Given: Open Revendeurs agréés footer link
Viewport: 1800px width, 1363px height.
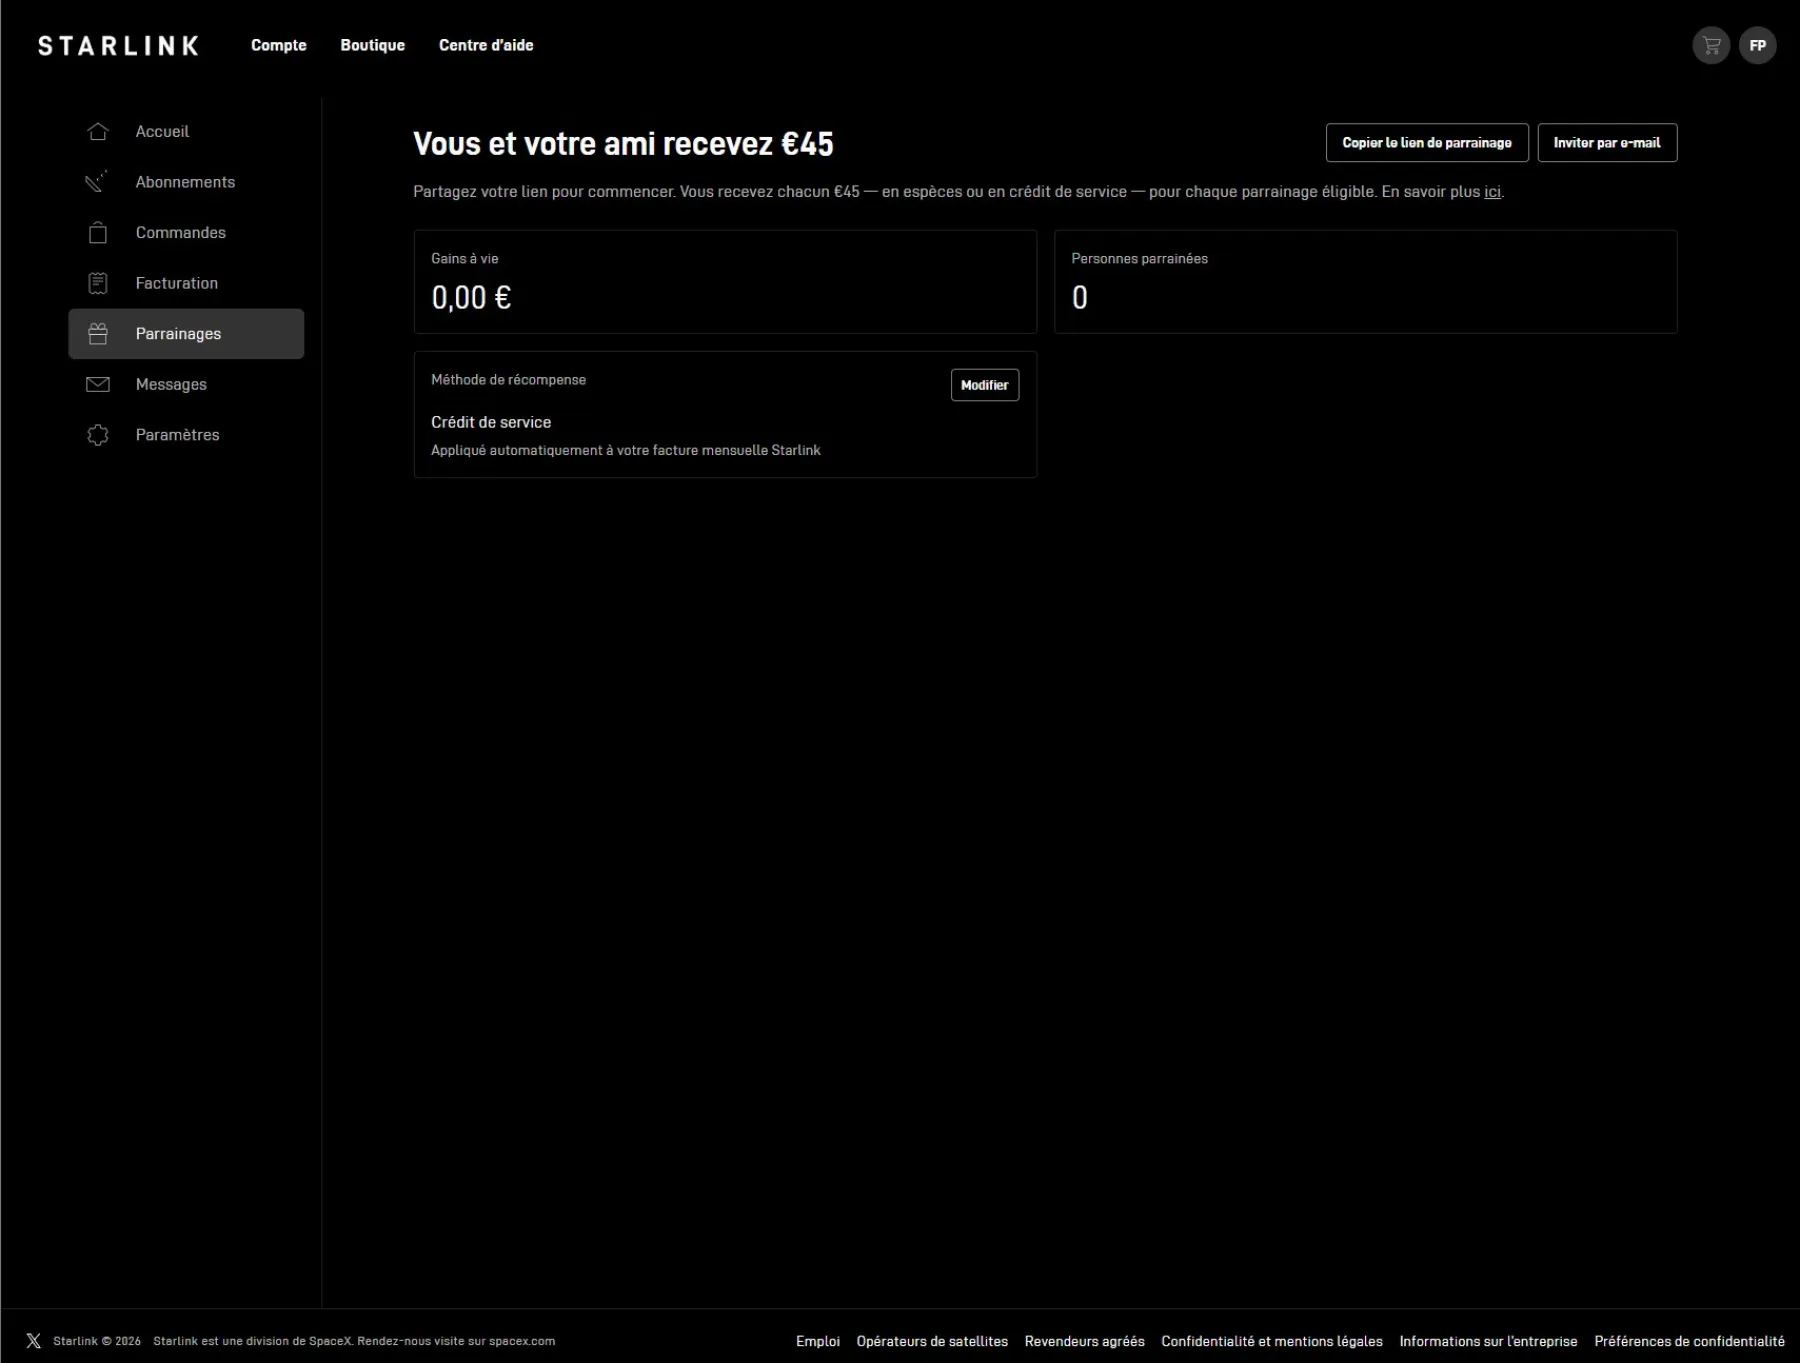Looking at the screenshot, I should coord(1085,1341).
